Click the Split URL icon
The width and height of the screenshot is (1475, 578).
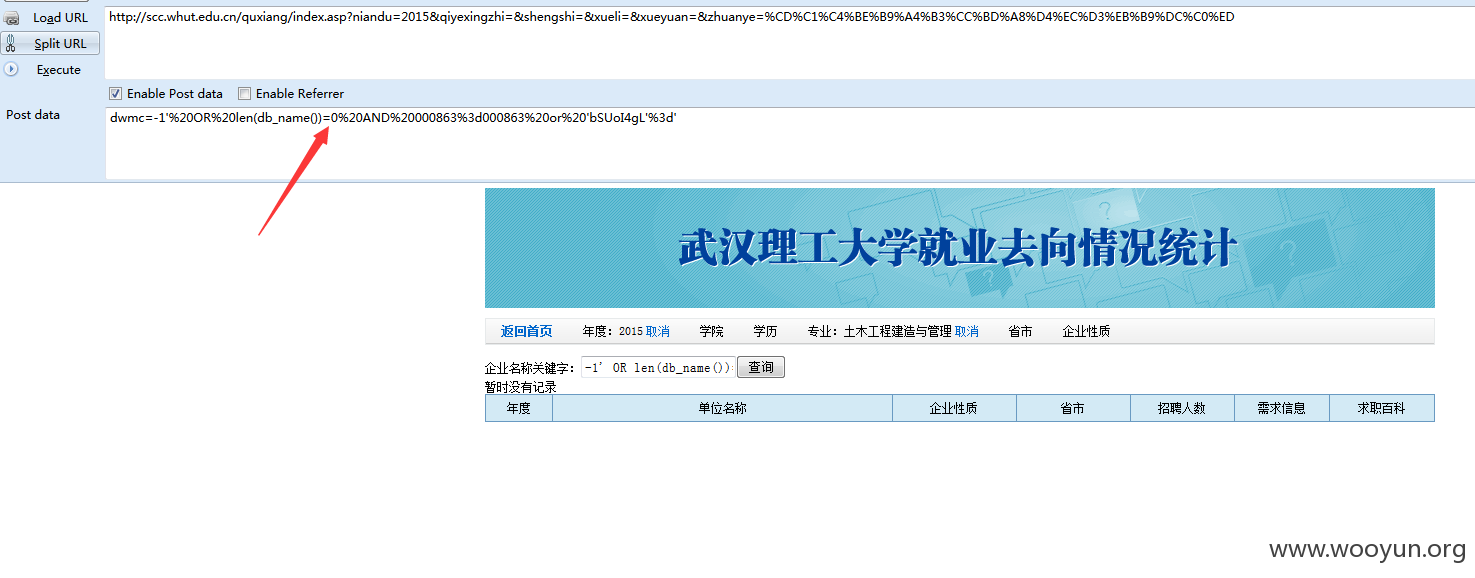click(x=12, y=44)
